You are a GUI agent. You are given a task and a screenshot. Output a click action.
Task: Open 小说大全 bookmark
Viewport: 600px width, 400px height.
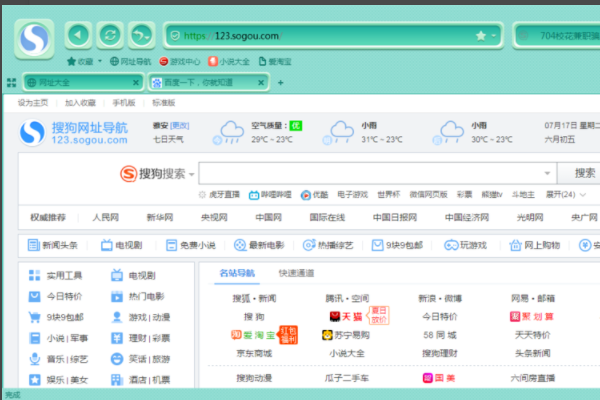[x=229, y=61]
